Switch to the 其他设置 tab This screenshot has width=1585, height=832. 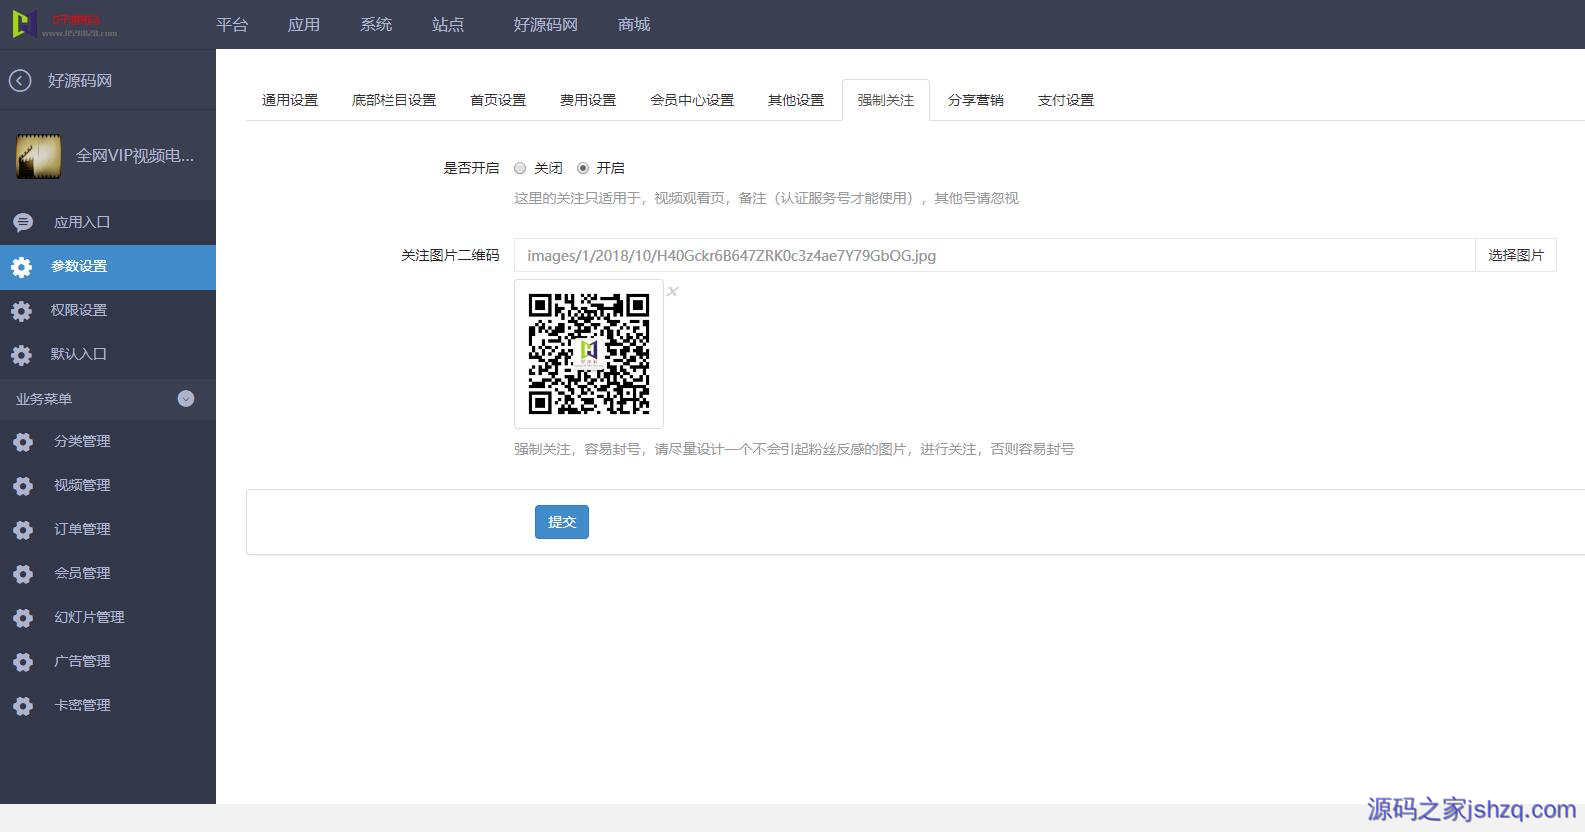click(x=796, y=100)
